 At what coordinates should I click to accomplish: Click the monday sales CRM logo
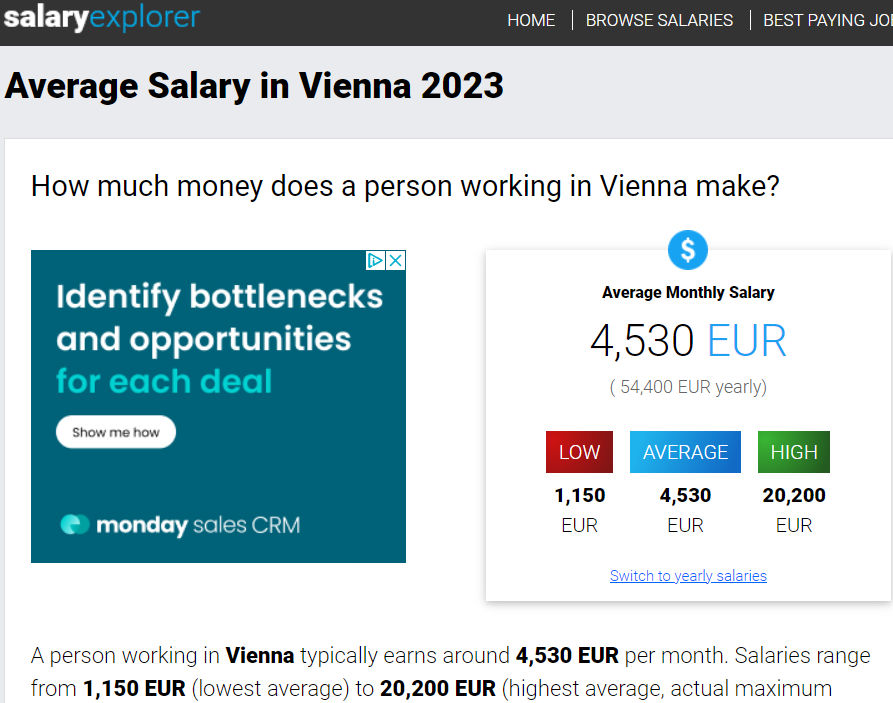click(180, 525)
